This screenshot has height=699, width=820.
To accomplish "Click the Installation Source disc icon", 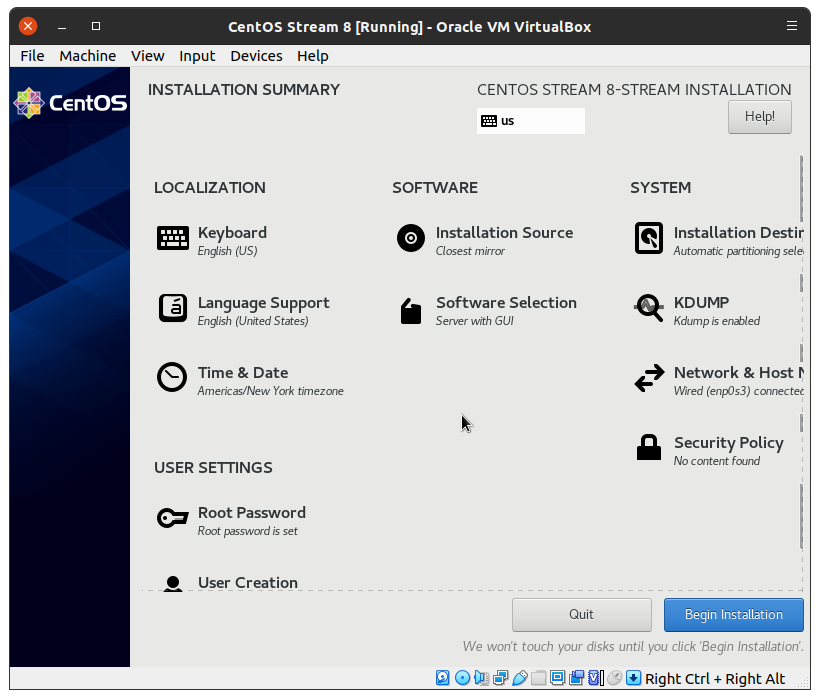I will click(411, 238).
